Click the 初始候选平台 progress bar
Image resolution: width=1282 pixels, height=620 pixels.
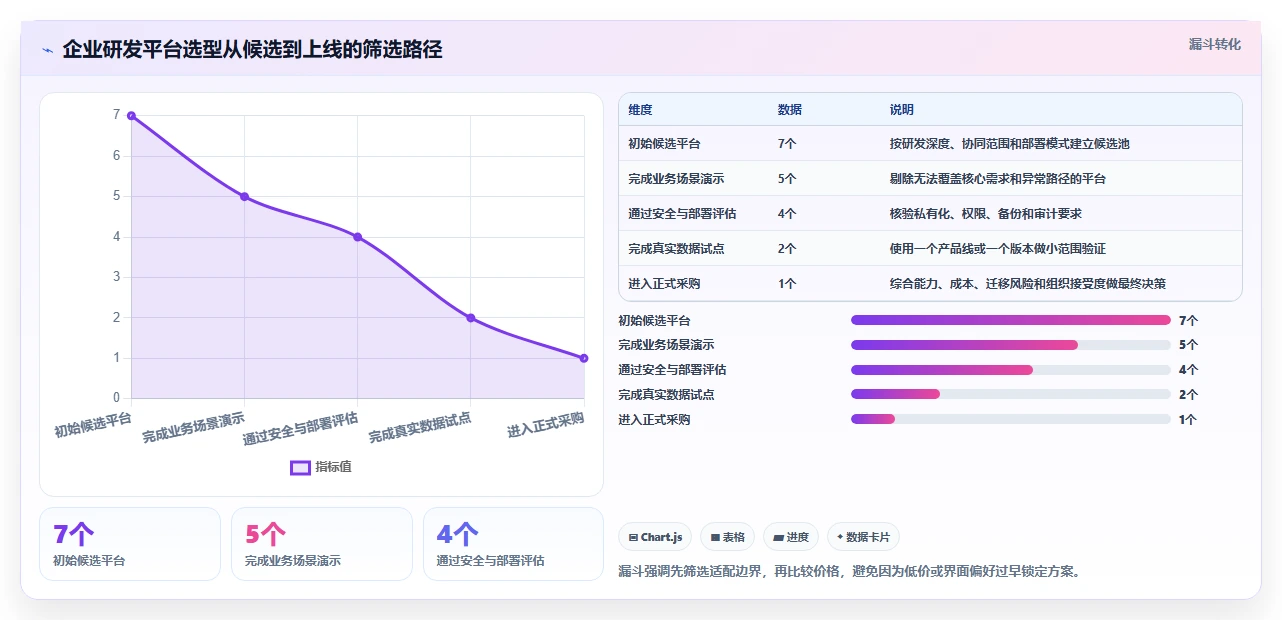(x=1010, y=320)
